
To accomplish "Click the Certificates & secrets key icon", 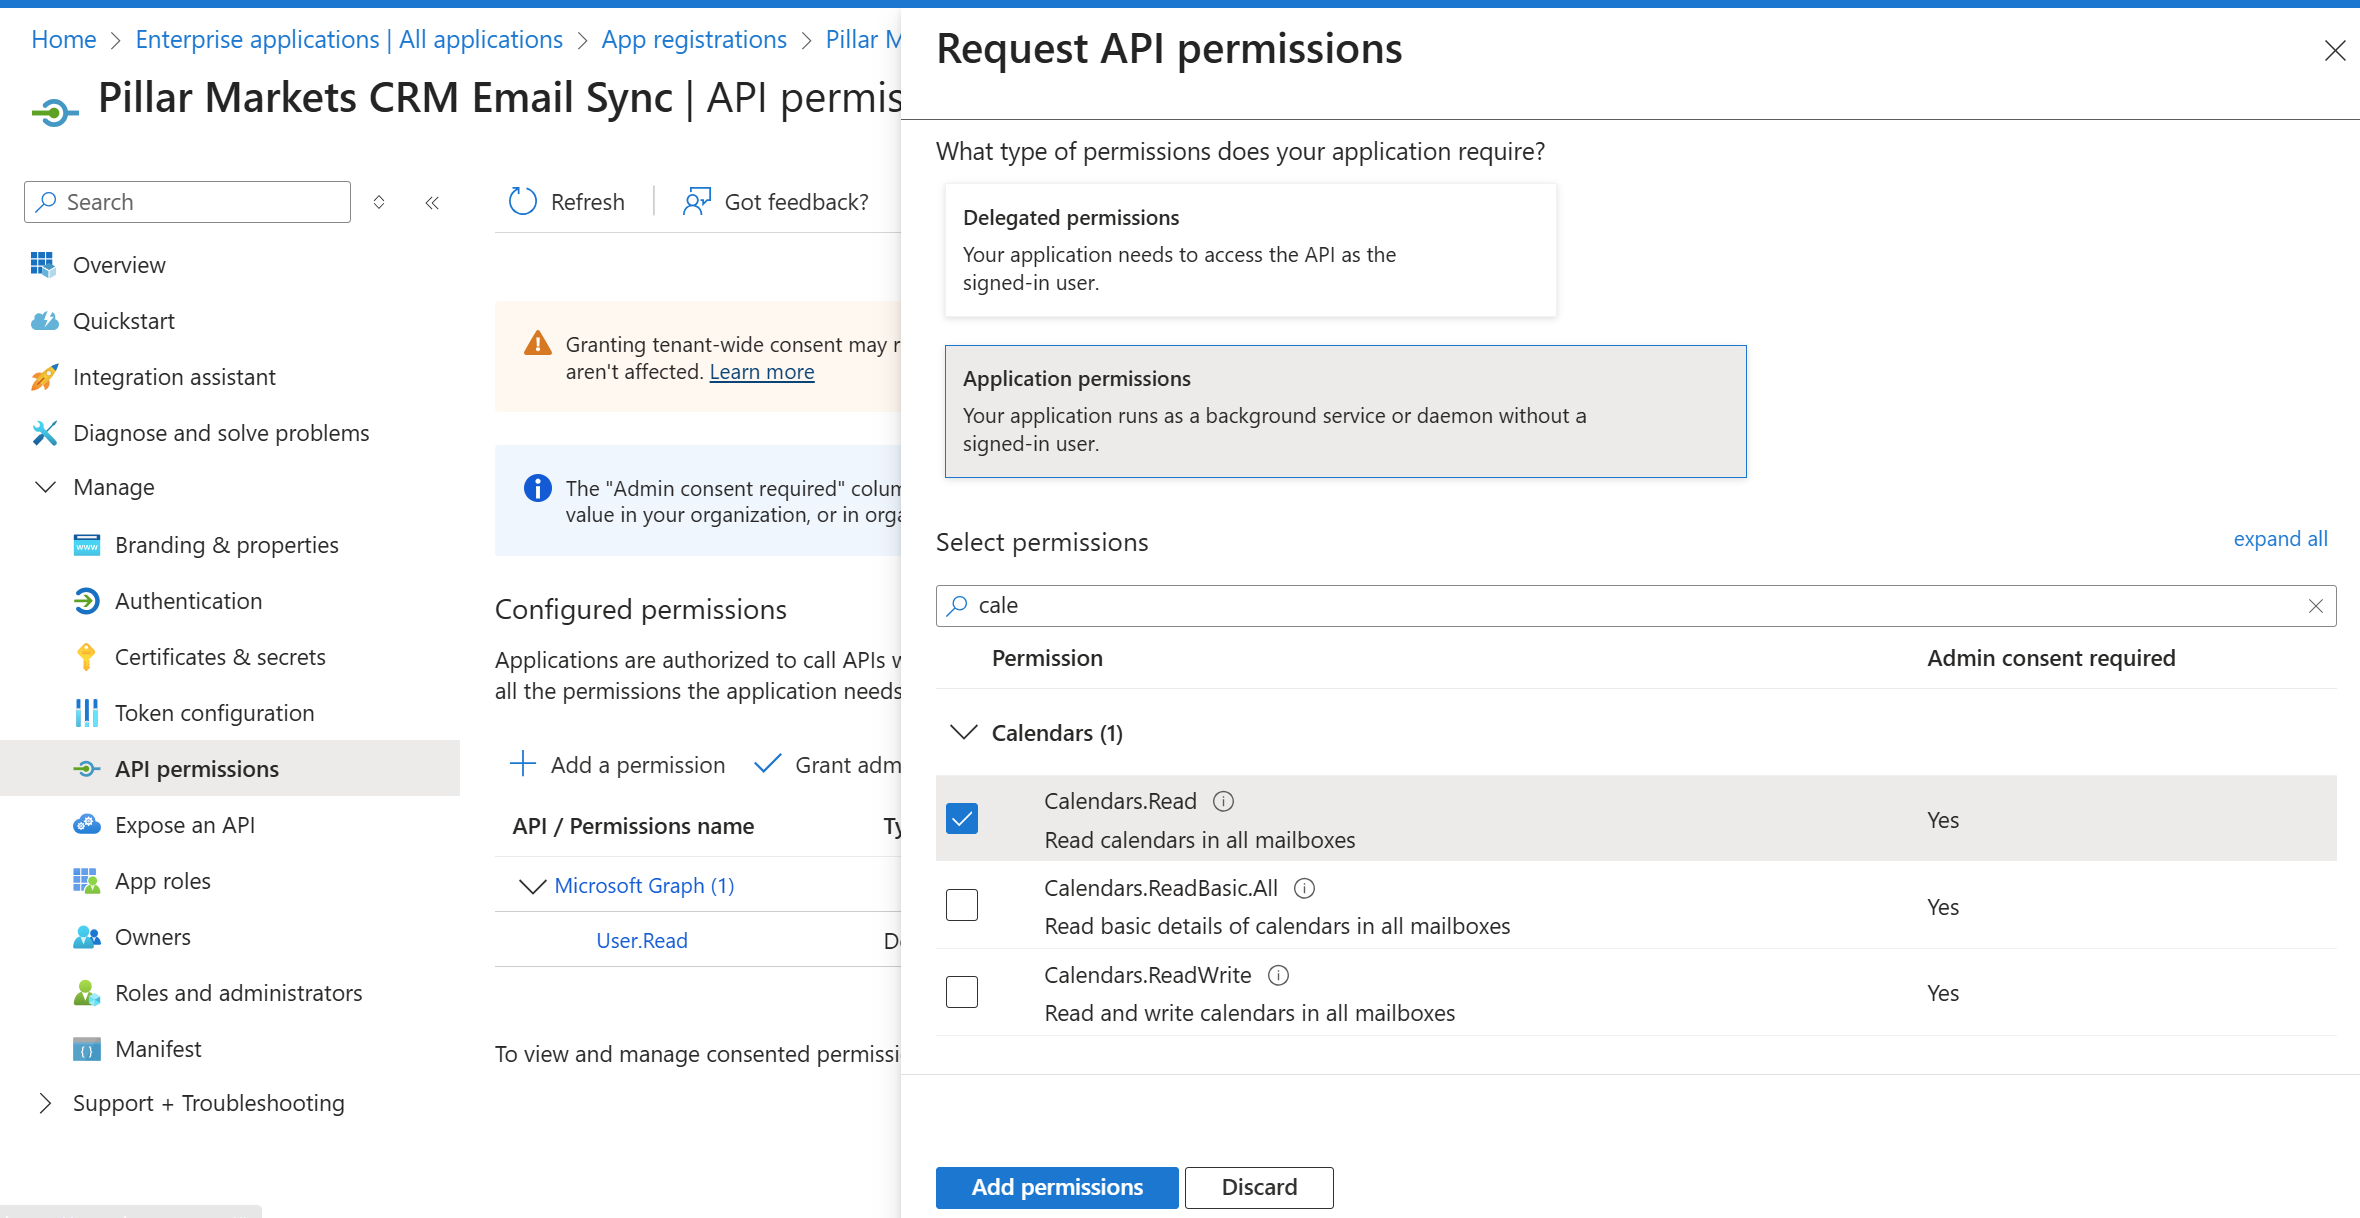I will (x=86, y=656).
